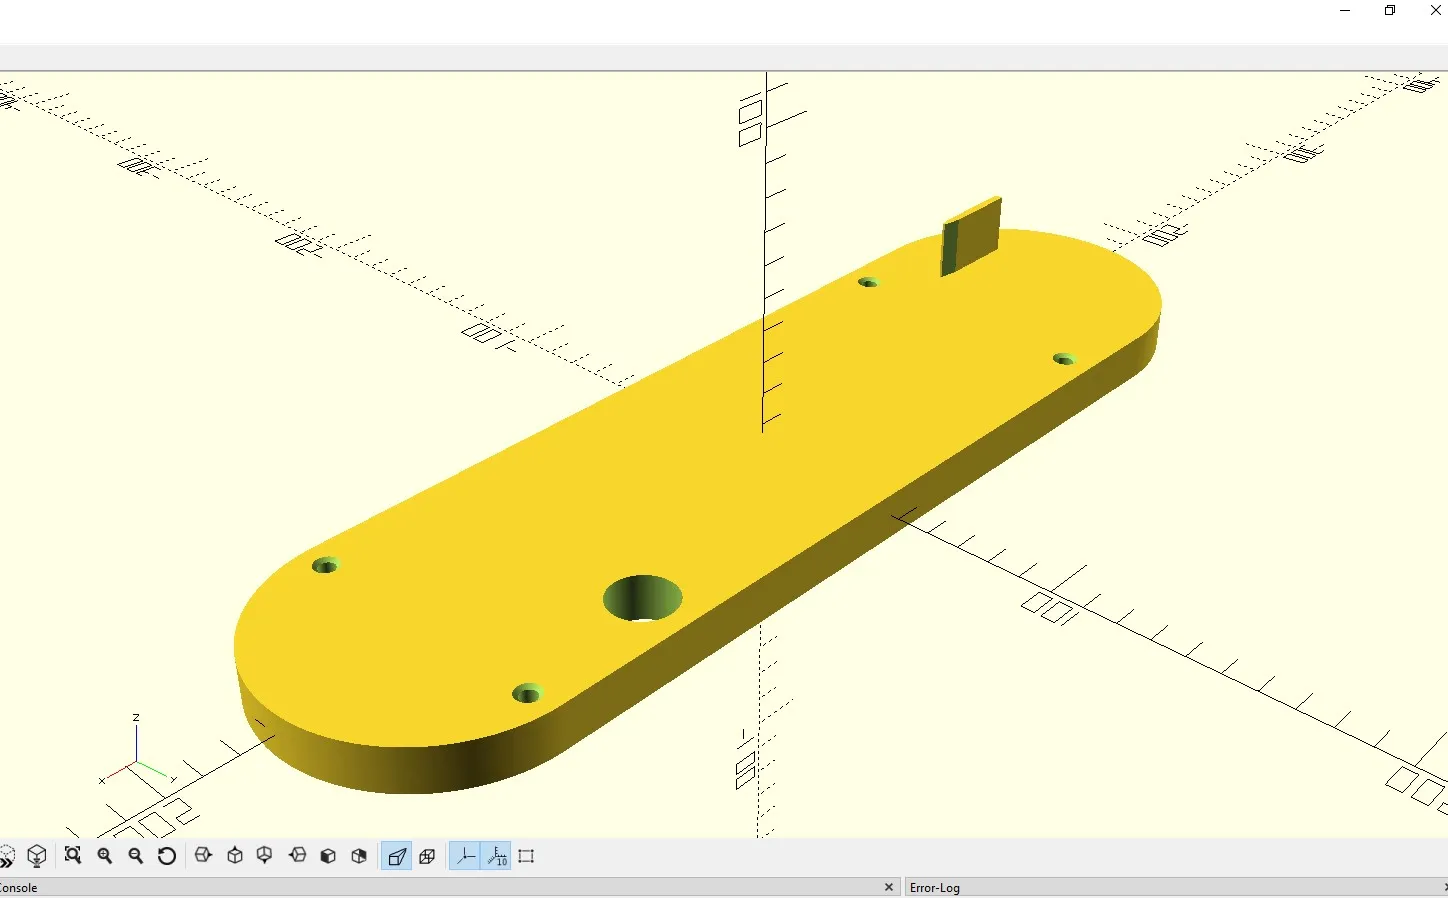Toggle the Perspective projection button
Screen dimensions: 1448x898
coord(397,856)
